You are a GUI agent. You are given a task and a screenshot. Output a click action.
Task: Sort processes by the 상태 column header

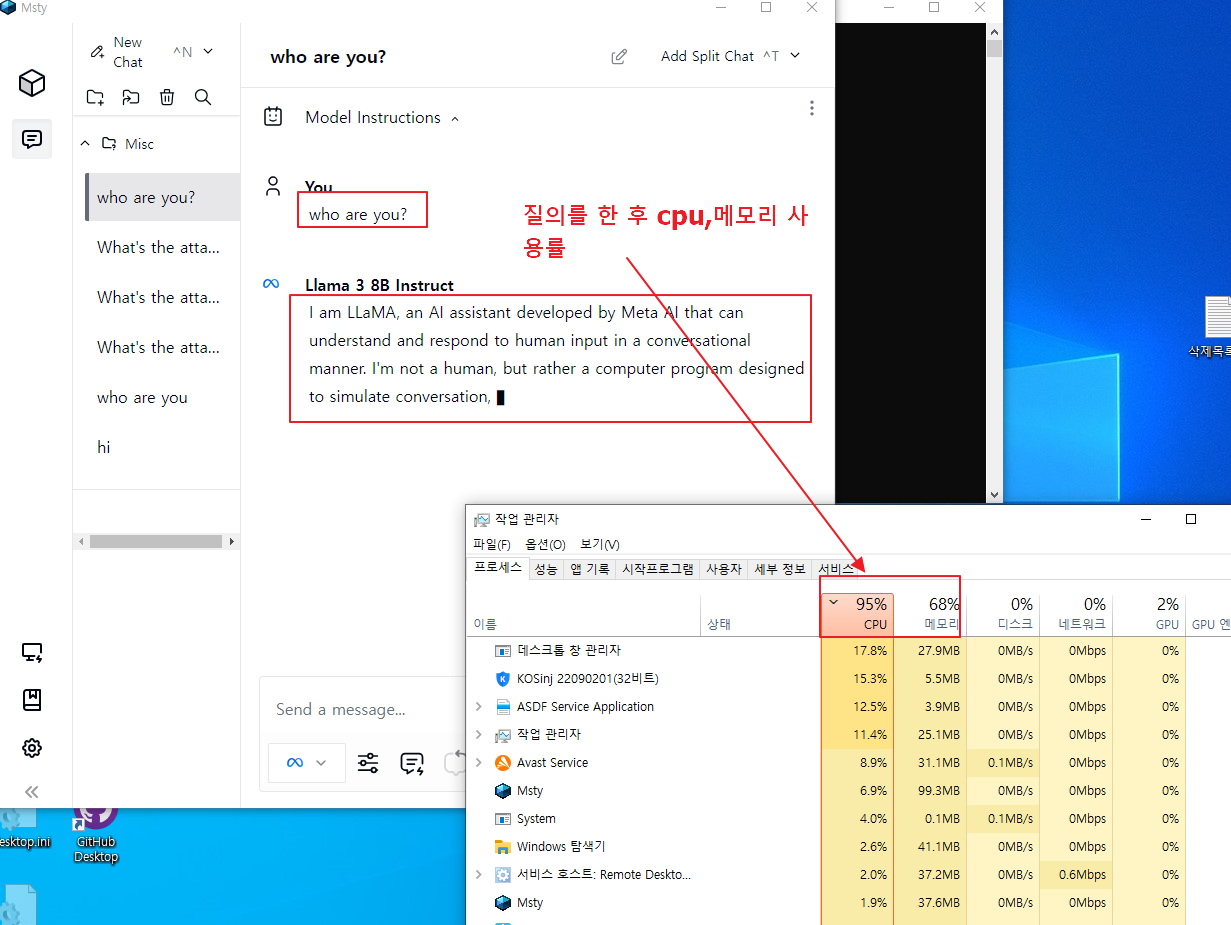point(761,614)
